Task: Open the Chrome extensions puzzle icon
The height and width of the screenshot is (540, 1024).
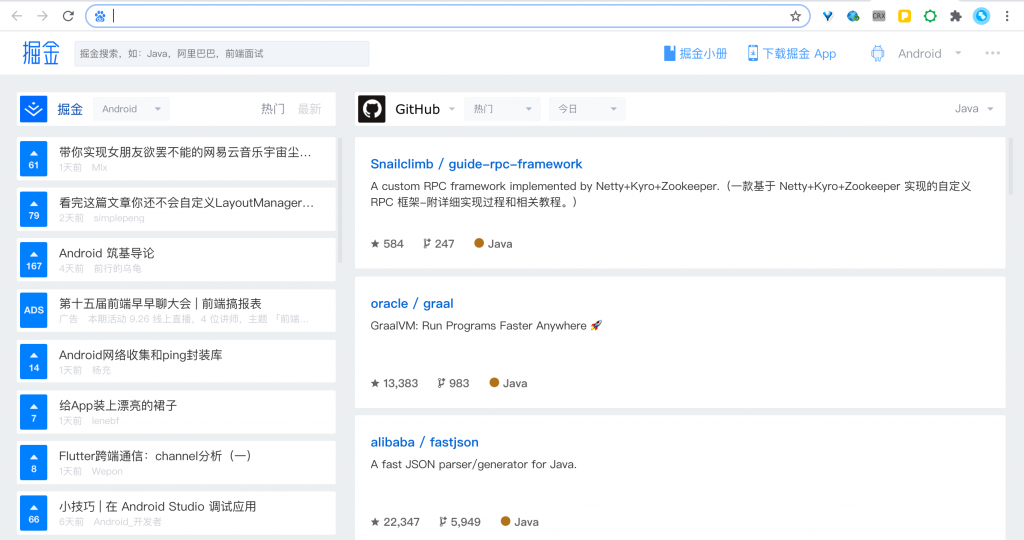Action: point(955,16)
